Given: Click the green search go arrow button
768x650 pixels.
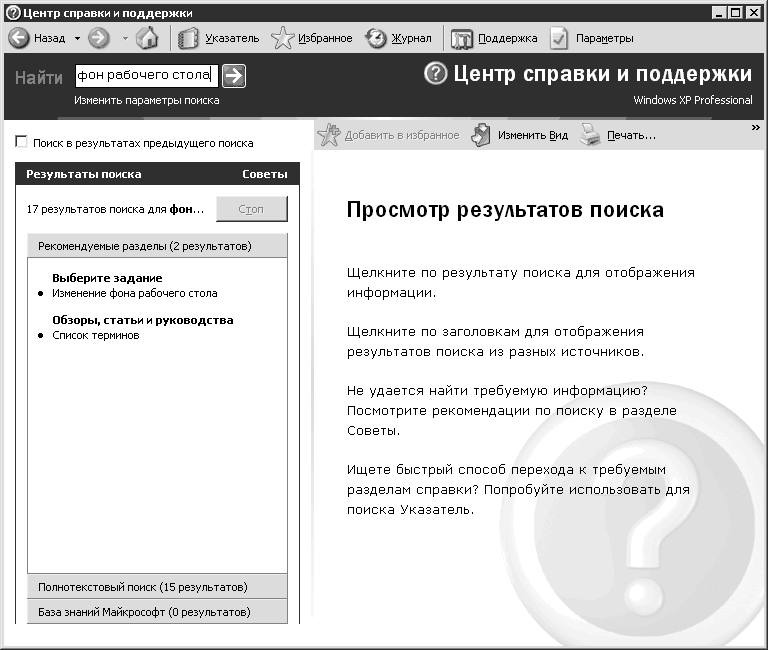Looking at the screenshot, I should tap(233, 76).
